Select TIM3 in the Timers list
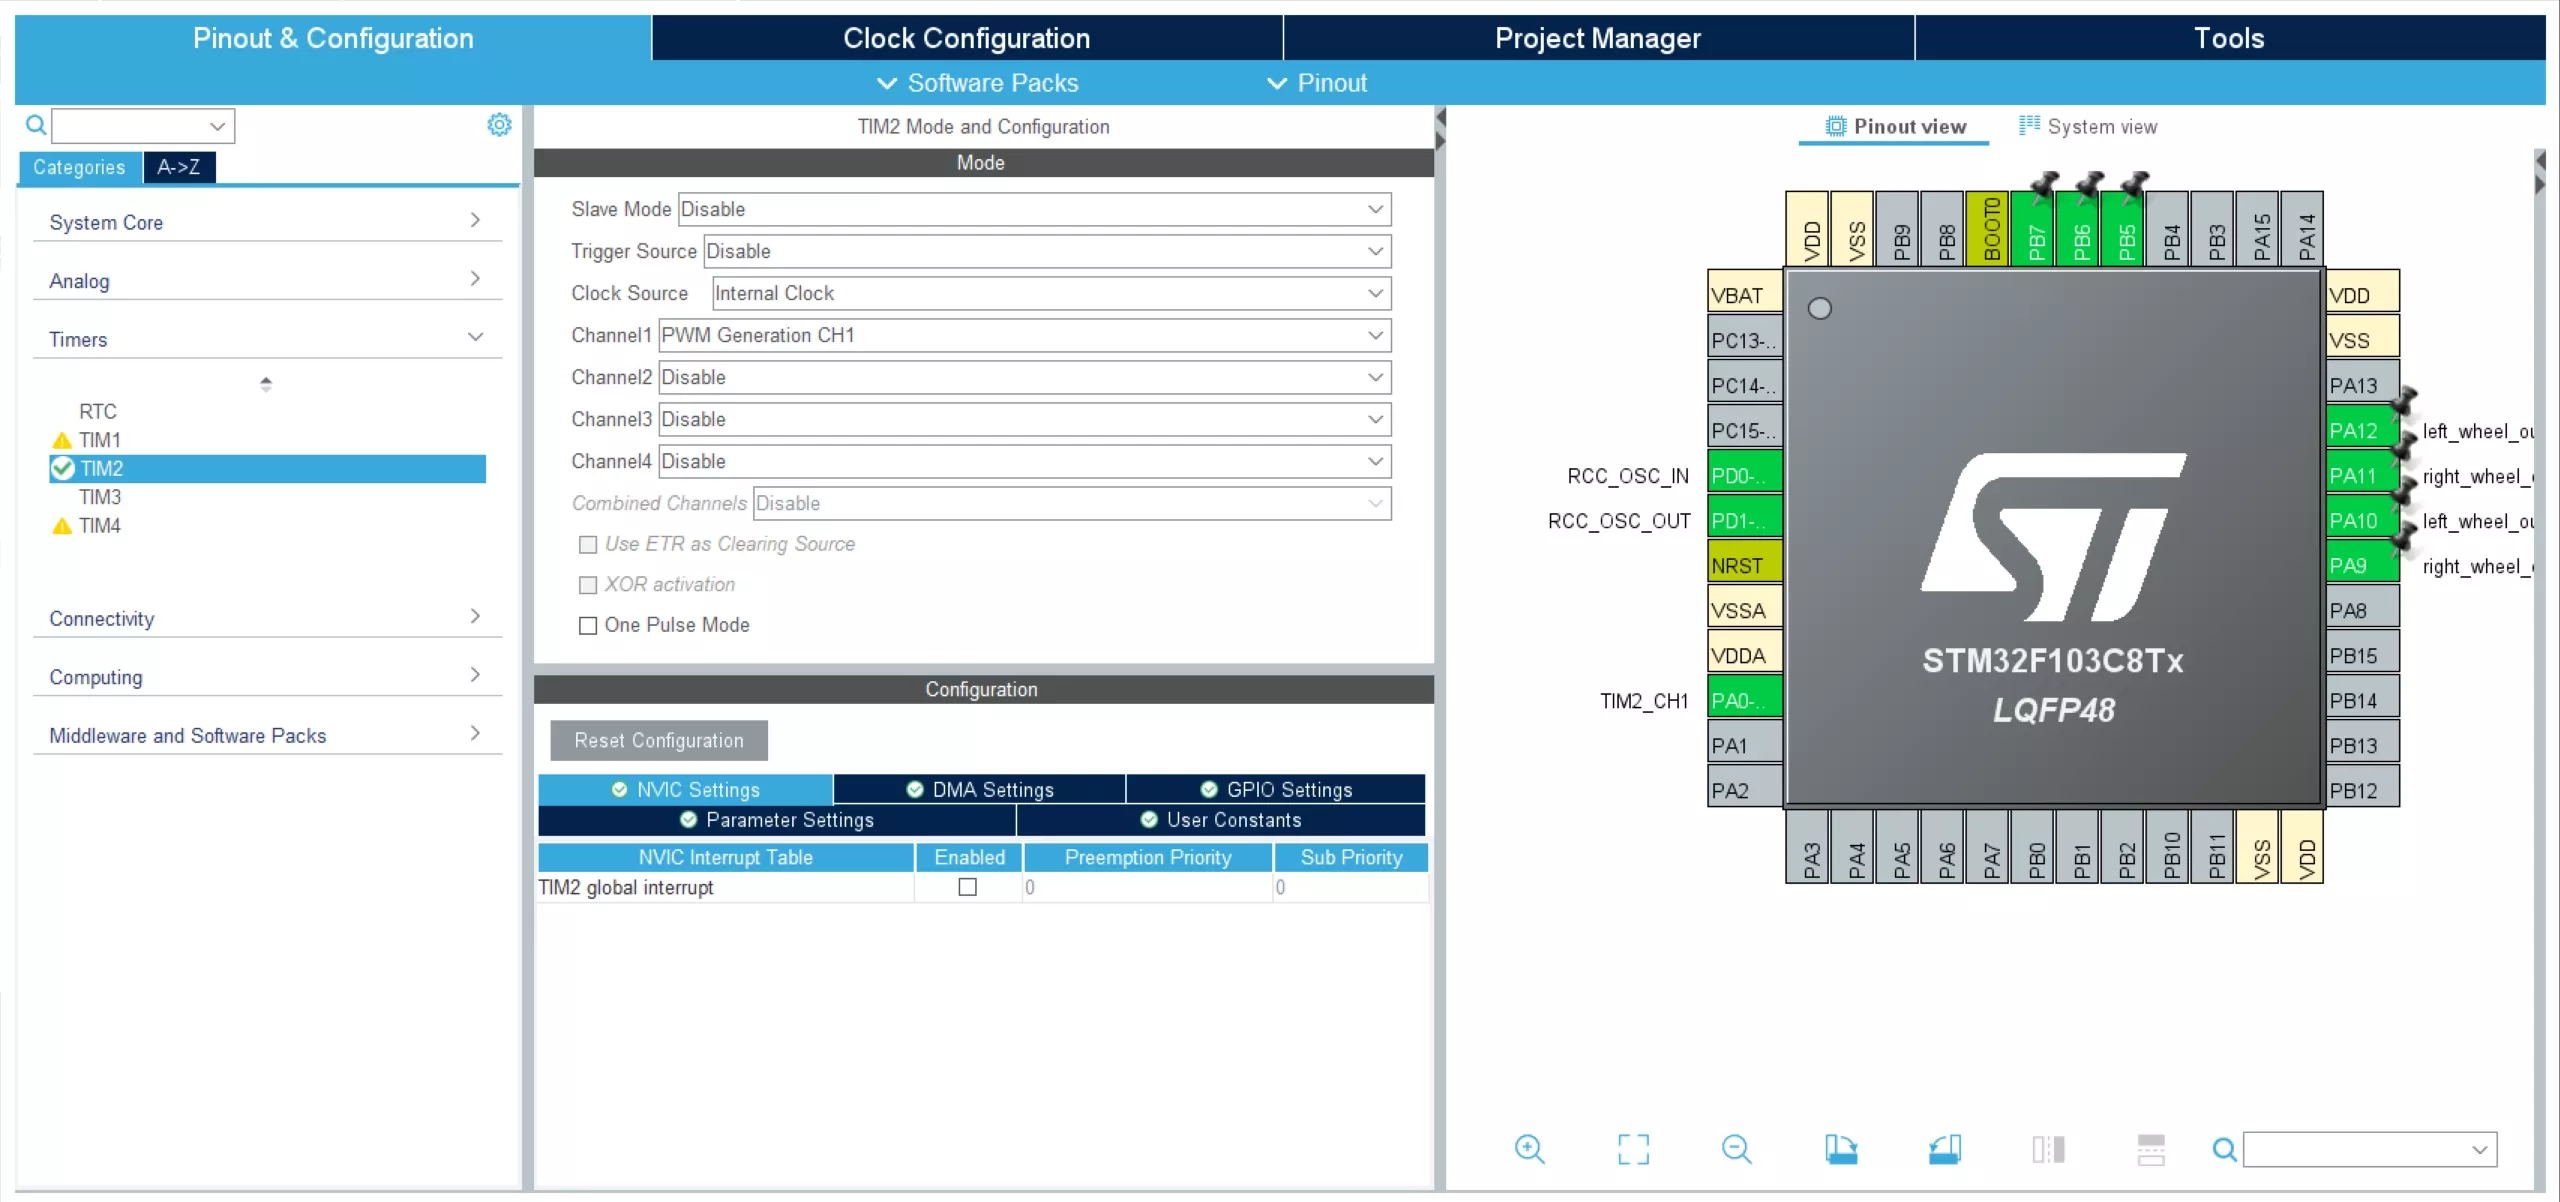Viewport: 2560px width, 1202px height. click(x=100, y=497)
